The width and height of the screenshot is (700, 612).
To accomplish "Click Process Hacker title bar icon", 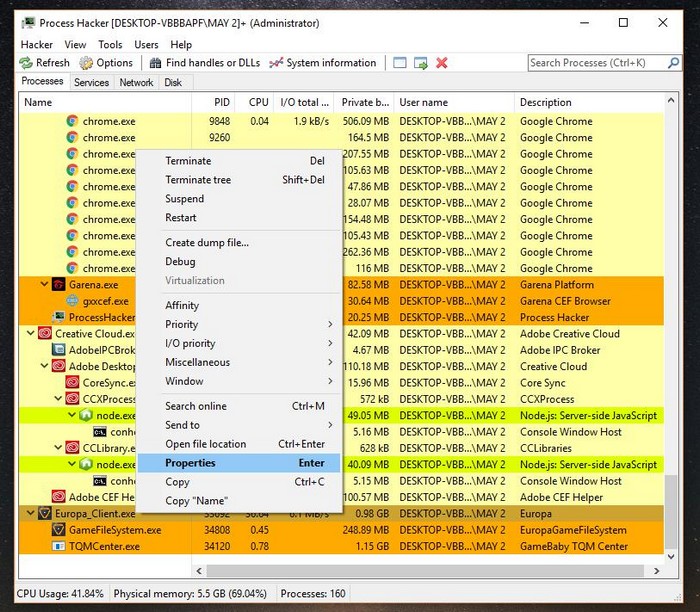I will (x=29, y=23).
